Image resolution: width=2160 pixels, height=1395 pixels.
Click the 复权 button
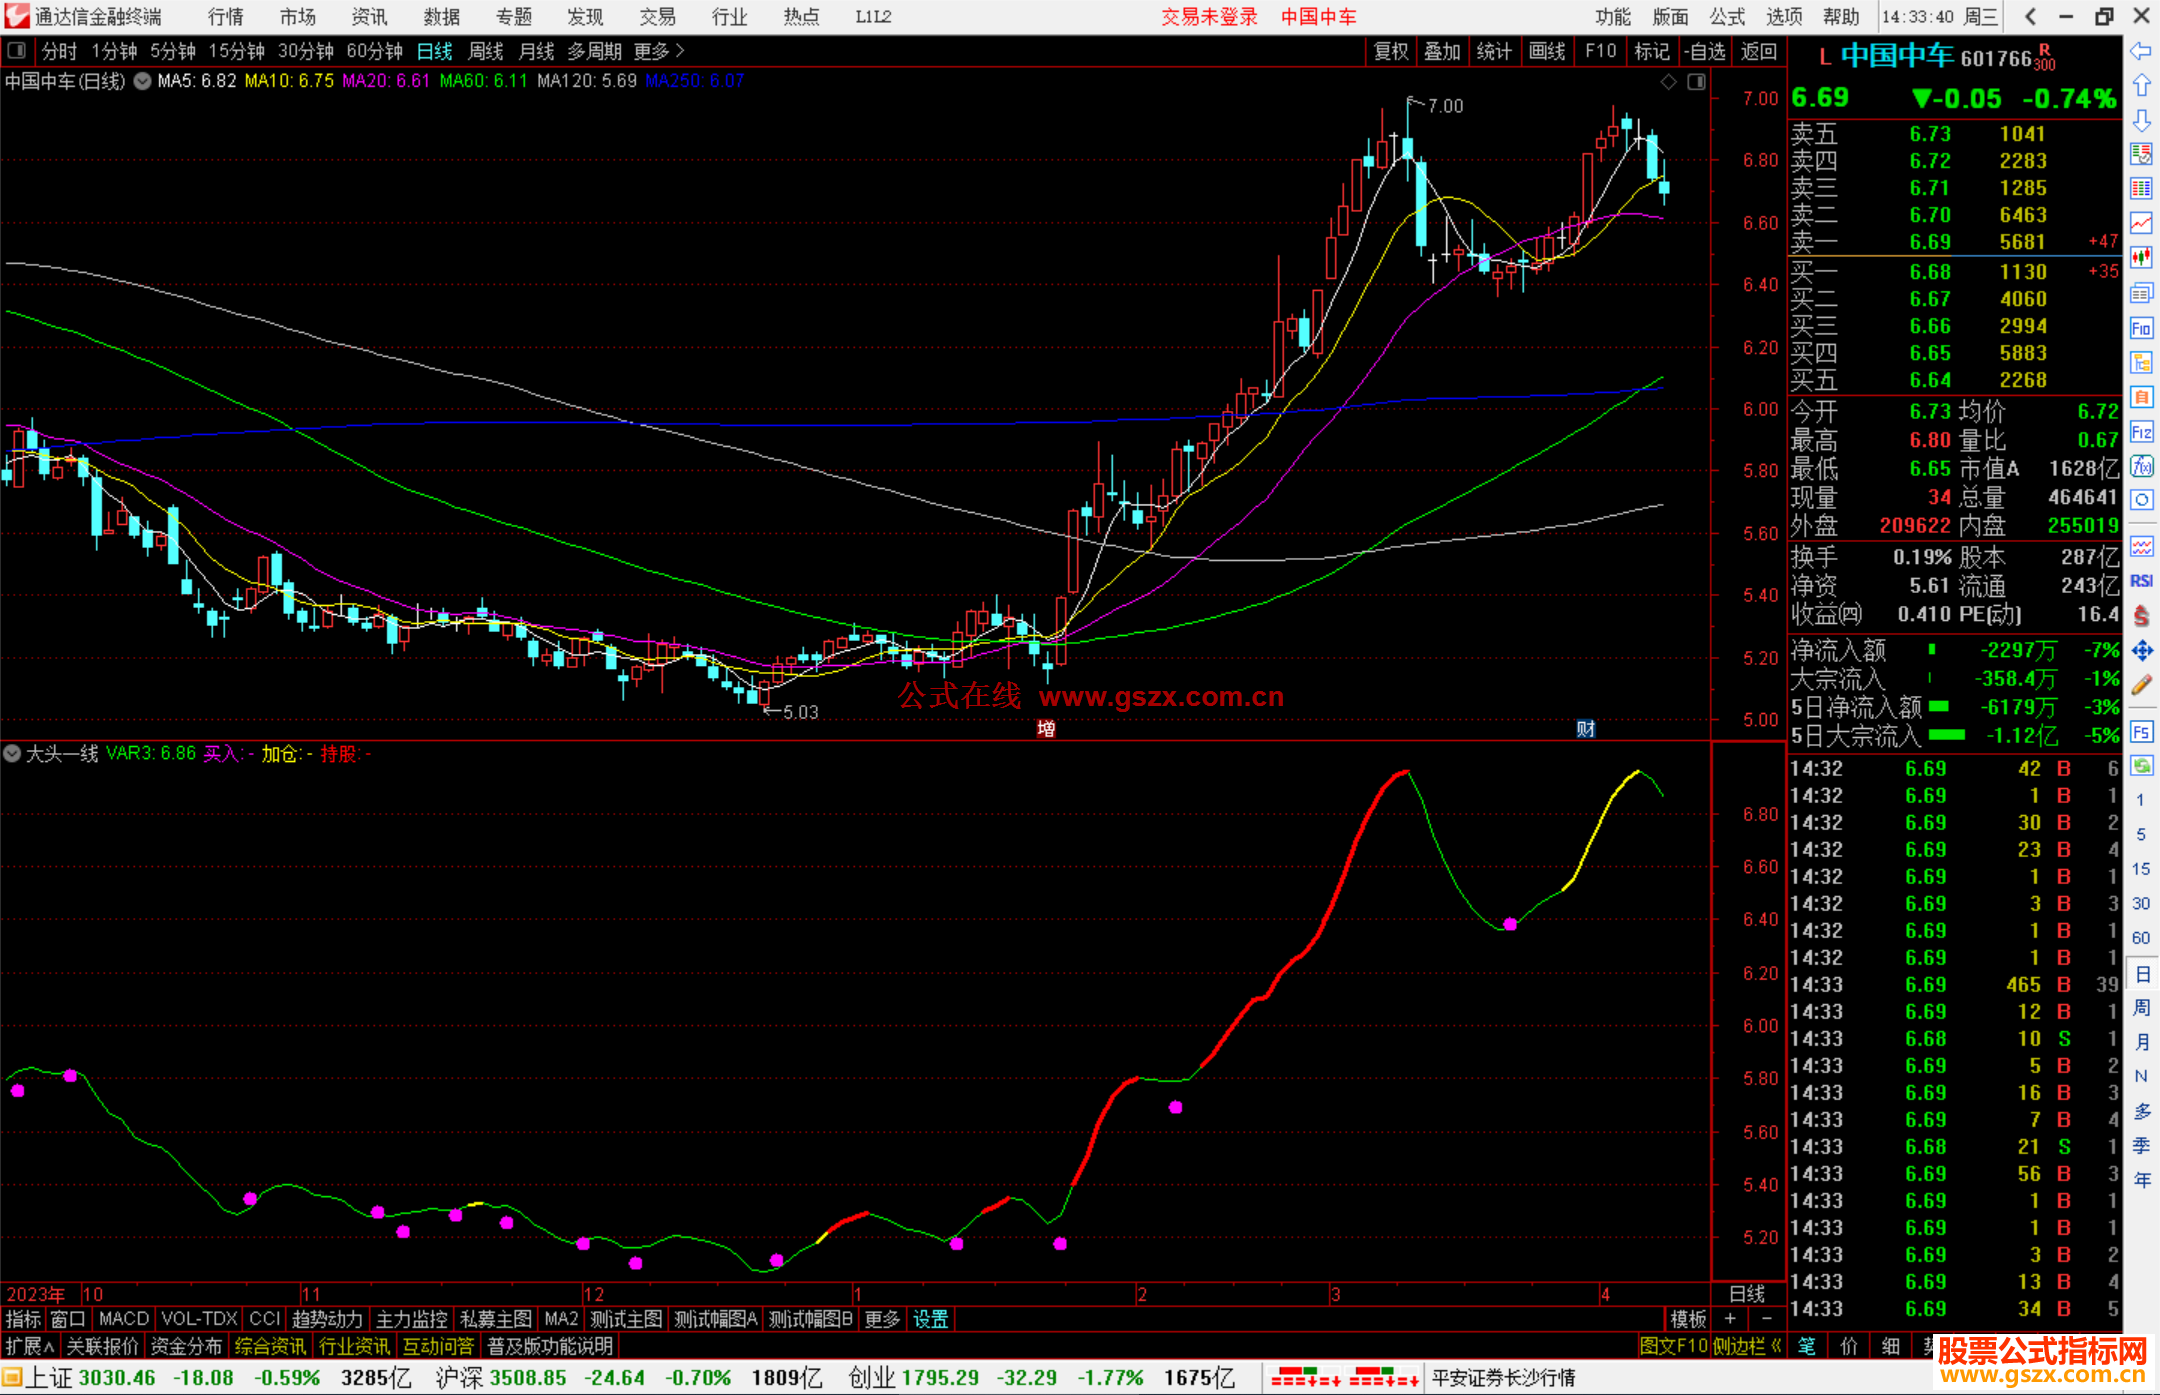1391,50
